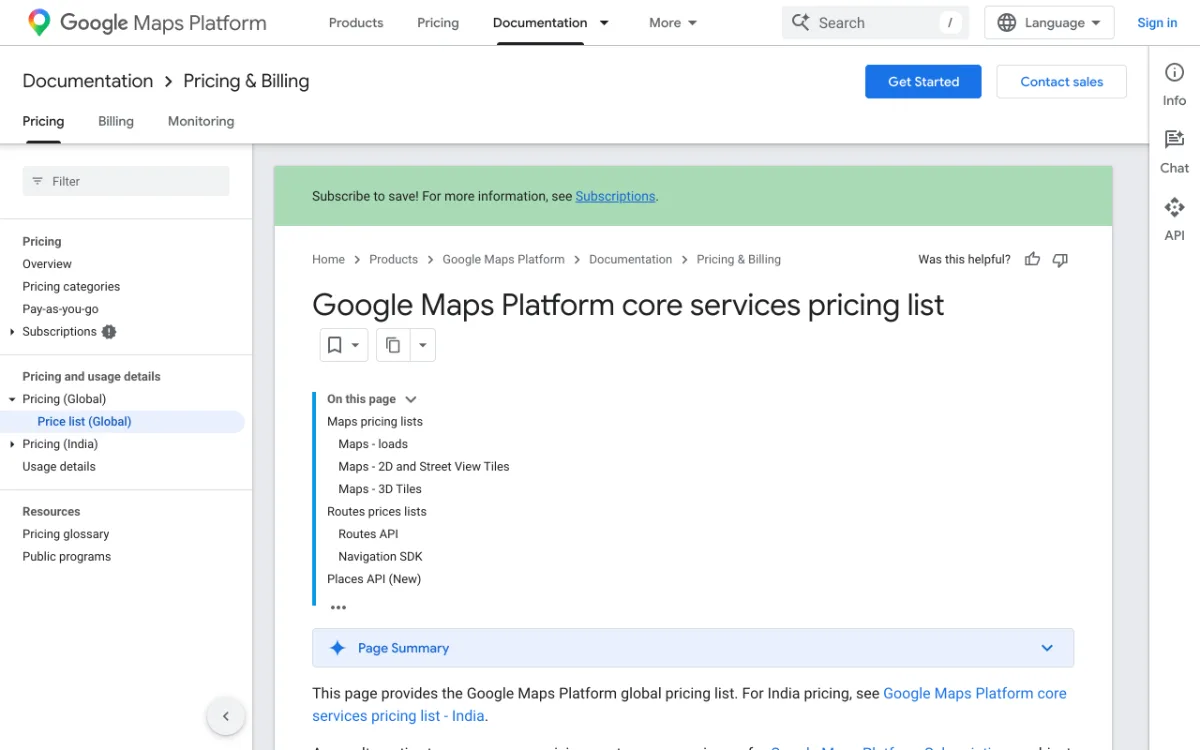
Task: Expand the Pricing (India) section
Action: point(12,444)
